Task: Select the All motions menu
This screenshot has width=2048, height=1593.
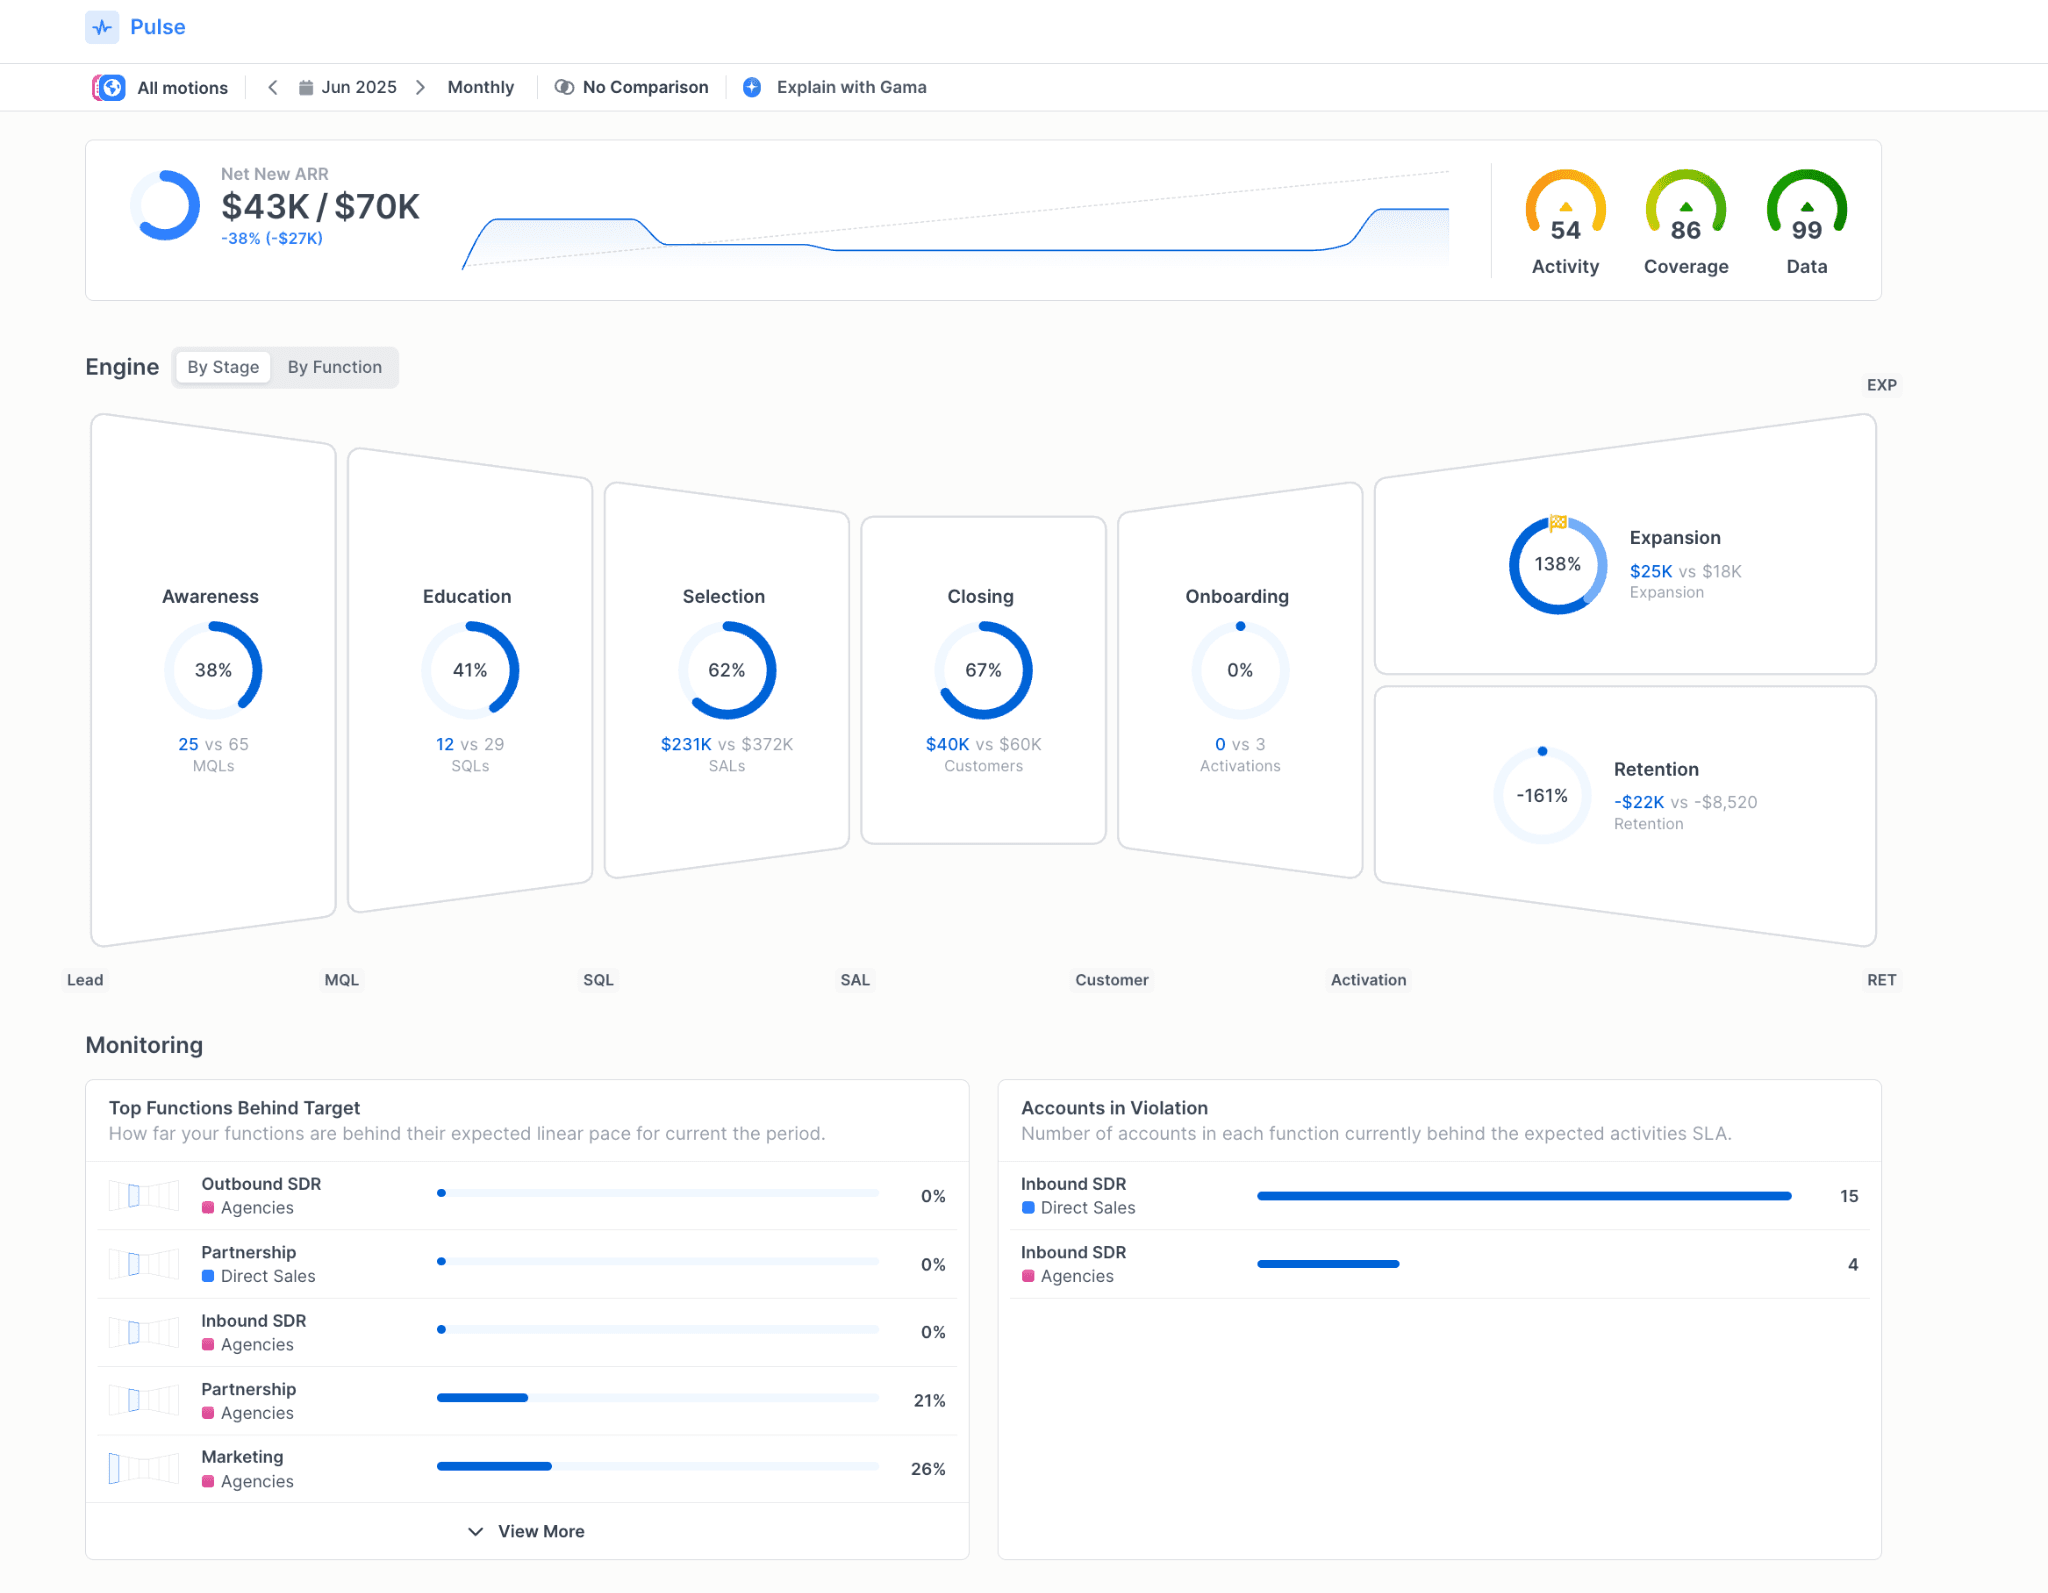Action: [182, 87]
